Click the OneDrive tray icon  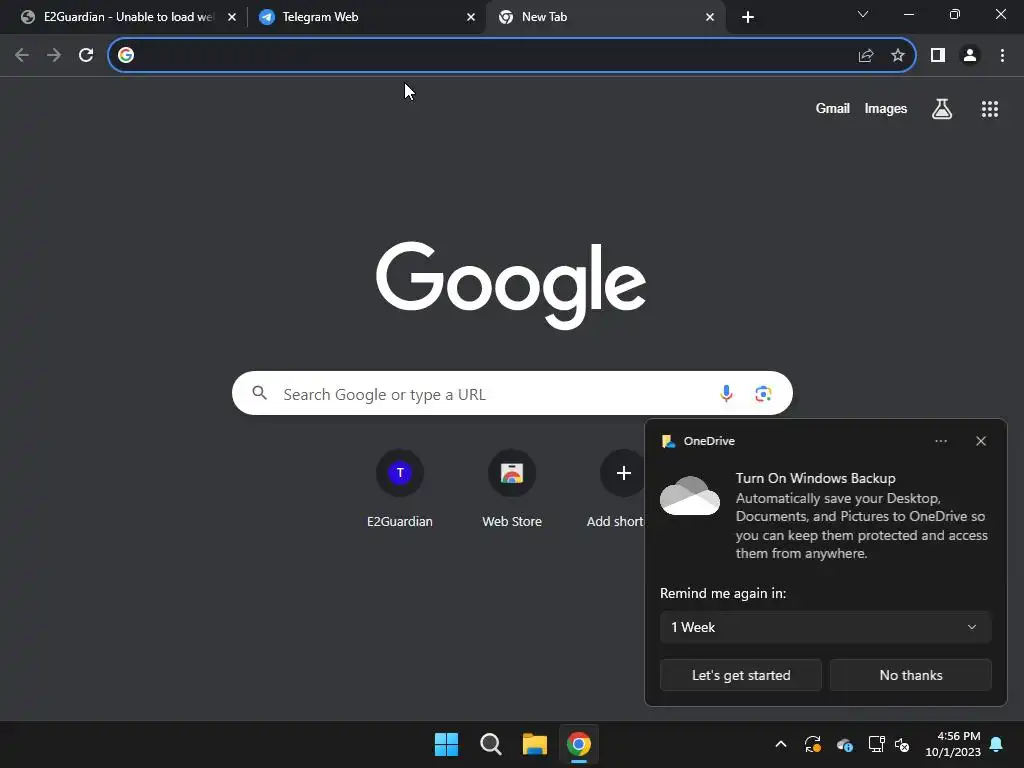(x=844, y=744)
